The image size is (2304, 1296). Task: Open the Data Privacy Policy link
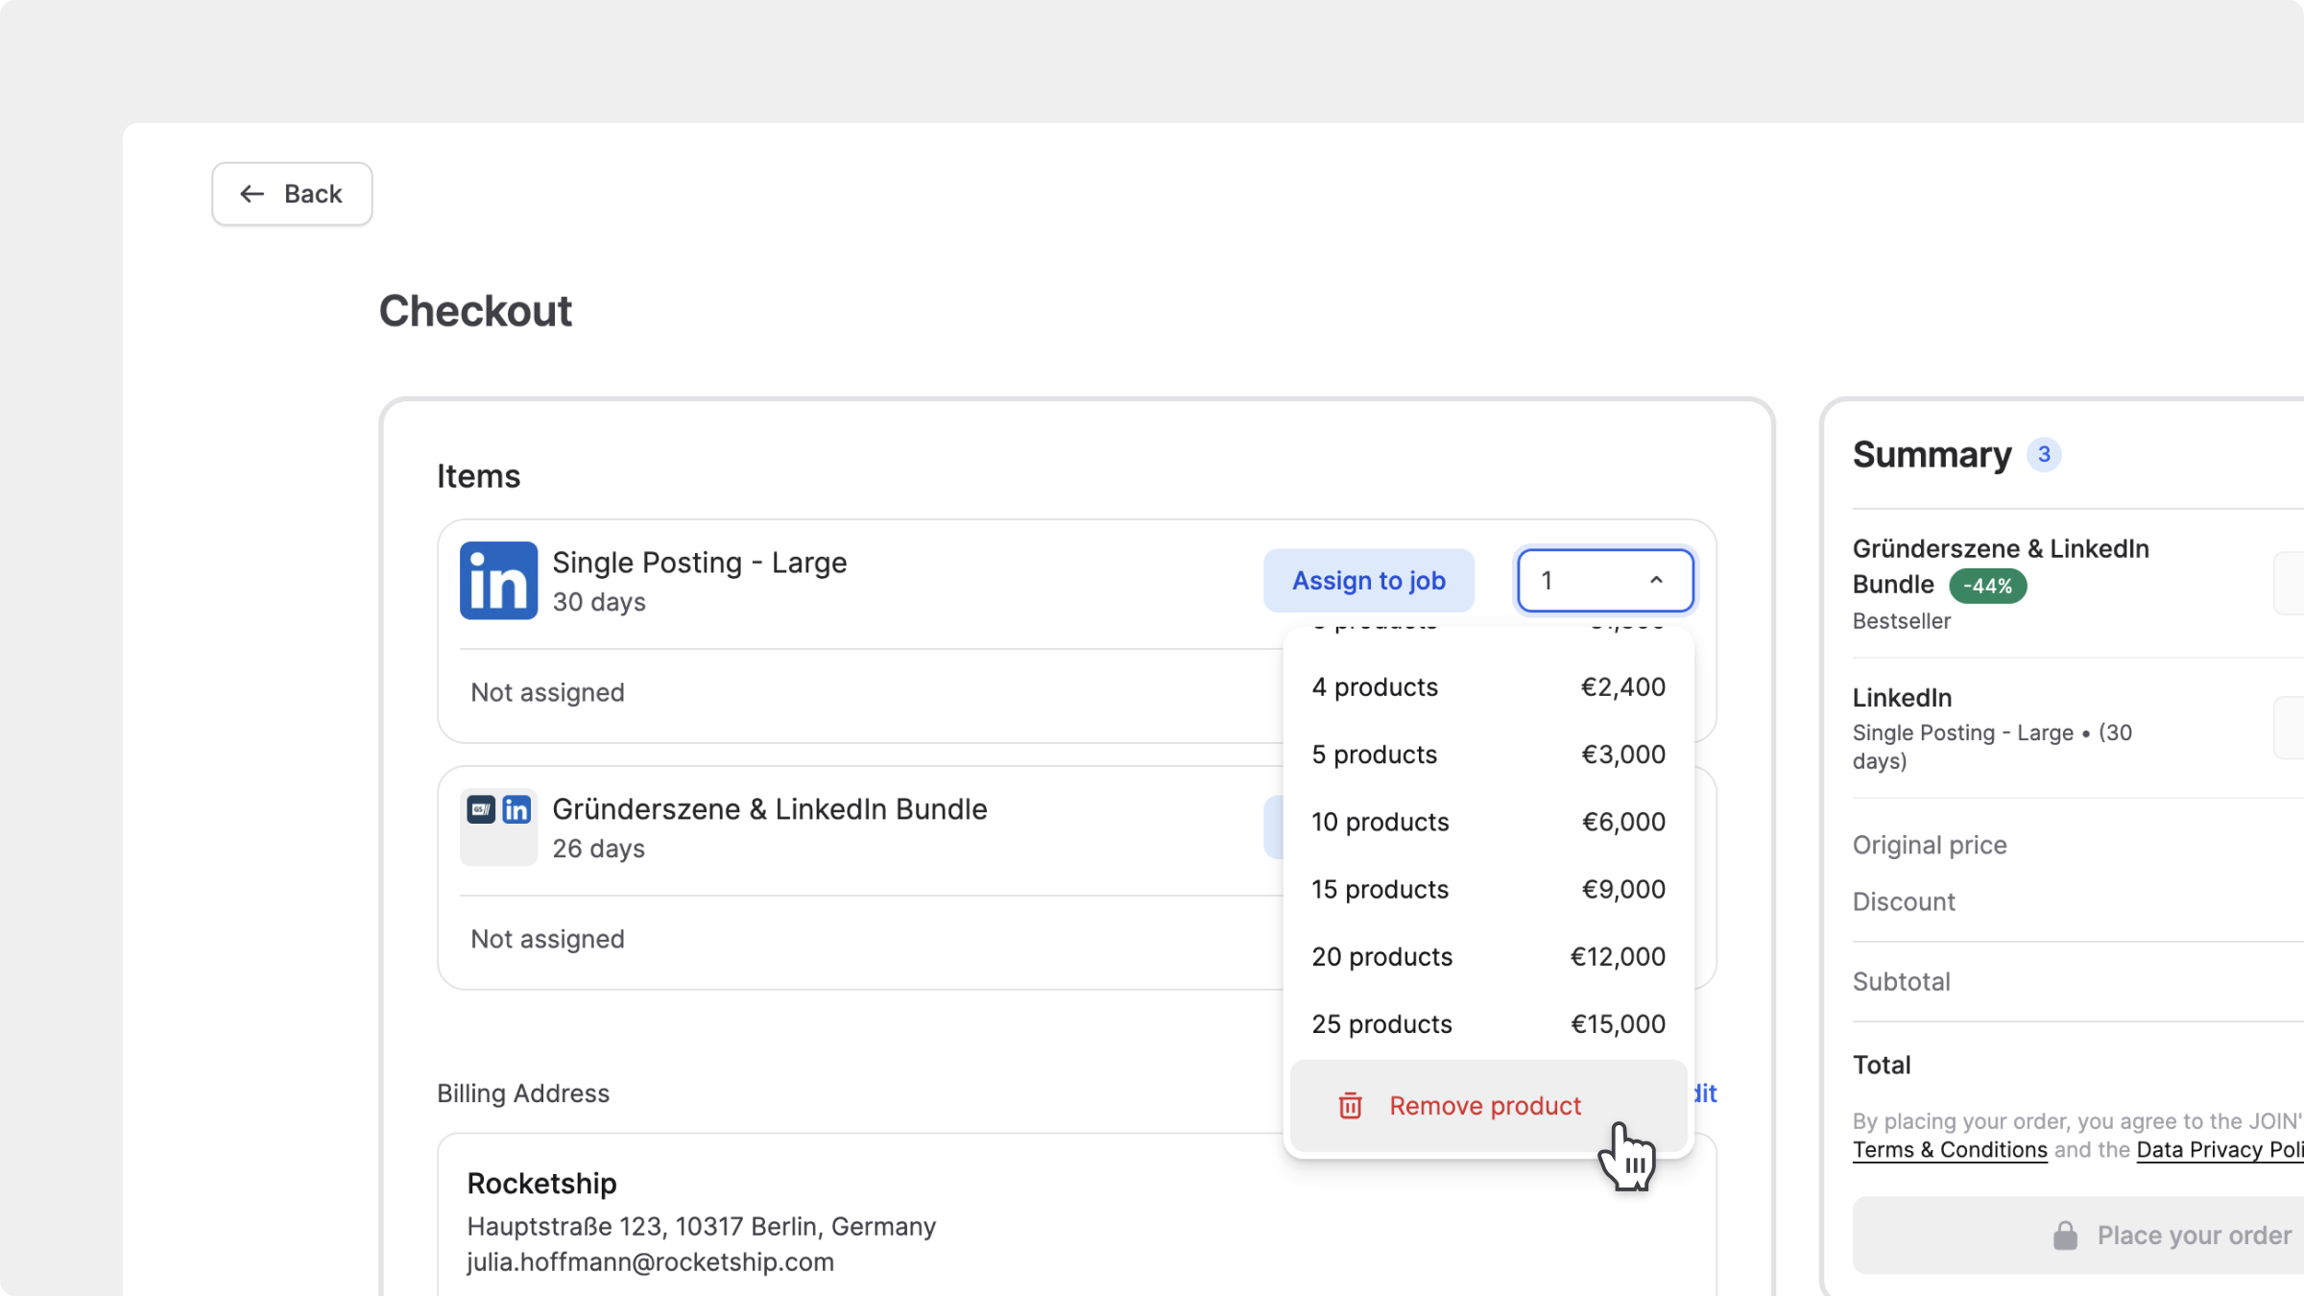pyautogui.click(x=2218, y=1150)
